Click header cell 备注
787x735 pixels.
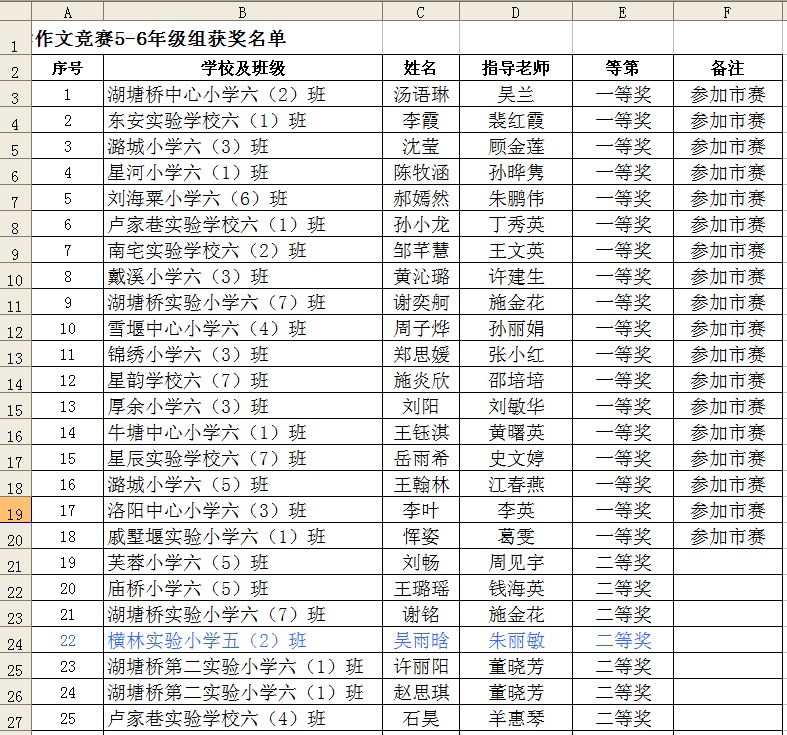click(728, 68)
